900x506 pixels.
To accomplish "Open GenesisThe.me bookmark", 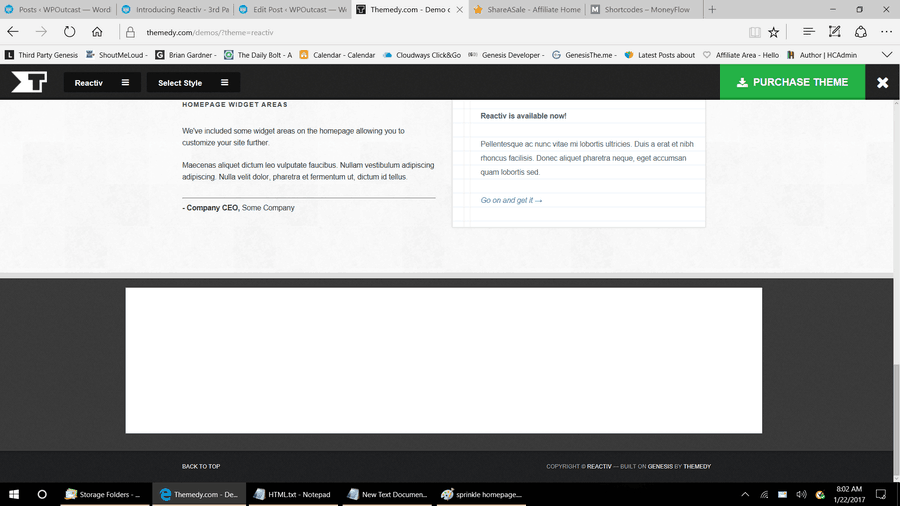I will click(x=584, y=55).
